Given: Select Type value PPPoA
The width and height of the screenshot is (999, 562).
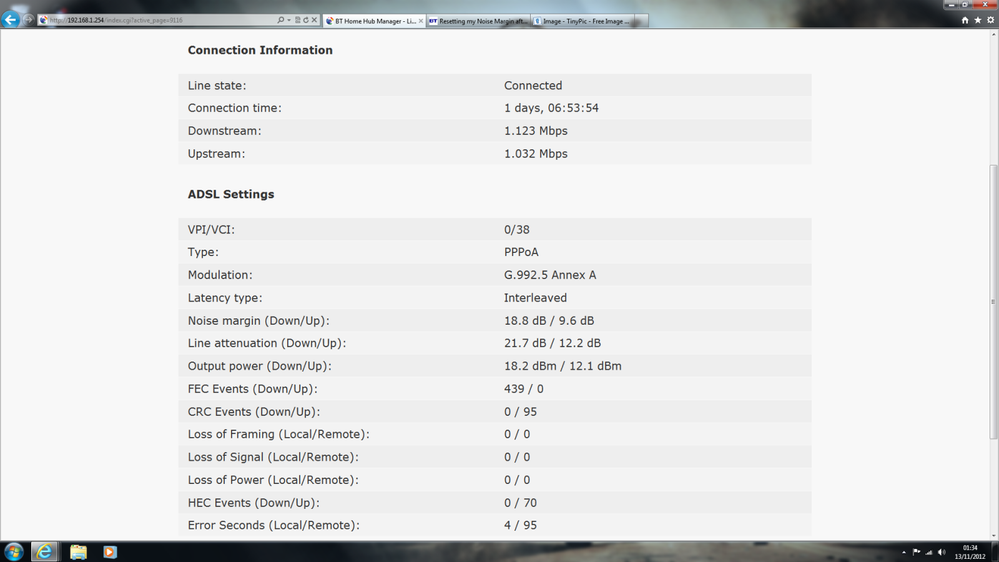Looking at the screenshot, I should click(521, 252).
